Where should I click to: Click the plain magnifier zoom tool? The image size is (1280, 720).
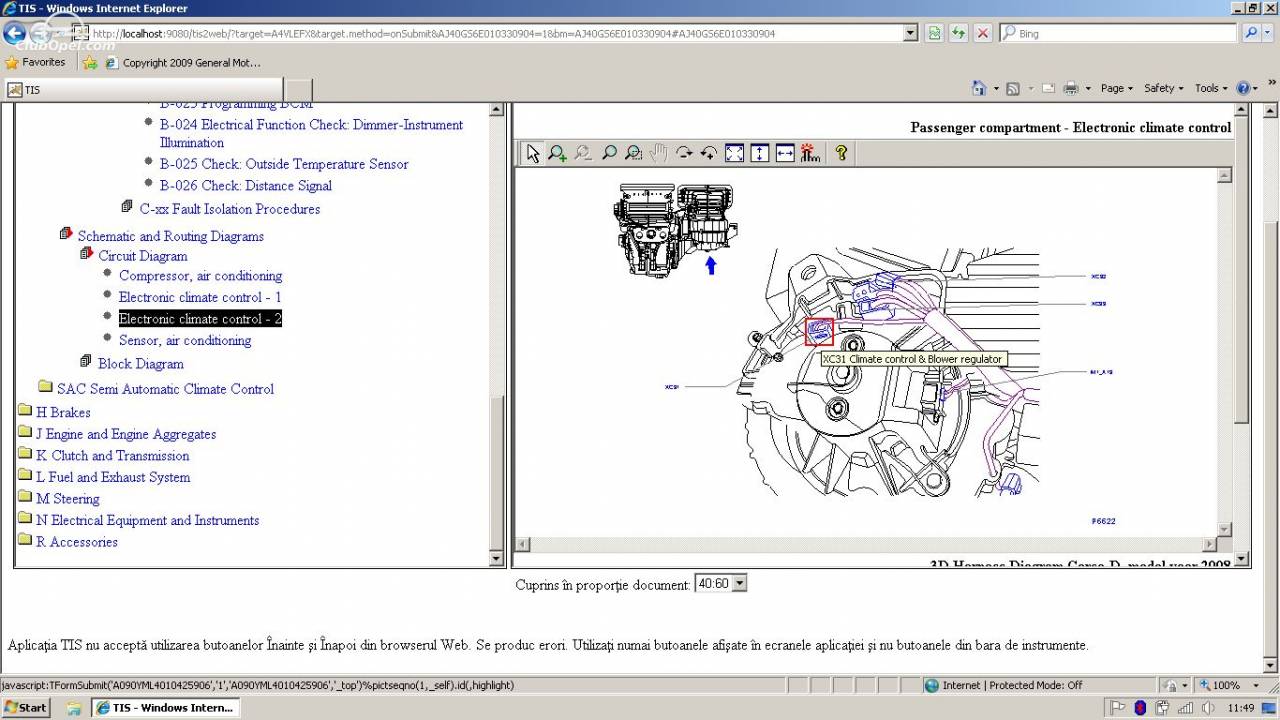[608, 153]
